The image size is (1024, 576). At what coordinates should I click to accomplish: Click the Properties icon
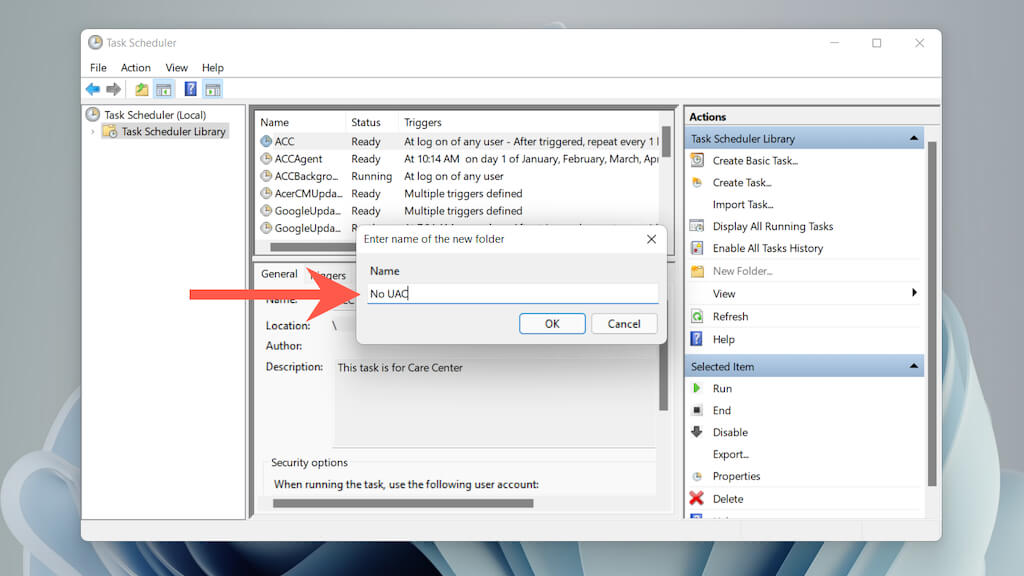click(697, 476)
